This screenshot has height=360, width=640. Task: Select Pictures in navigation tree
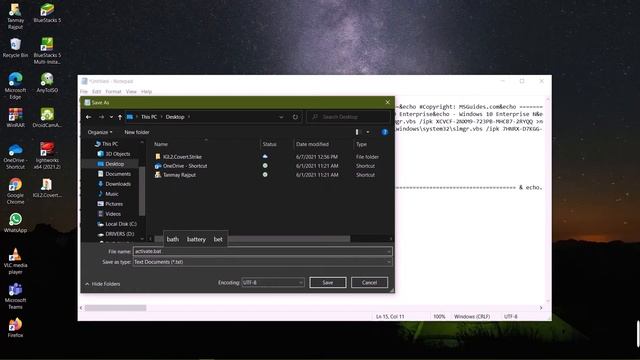point(114,204)
